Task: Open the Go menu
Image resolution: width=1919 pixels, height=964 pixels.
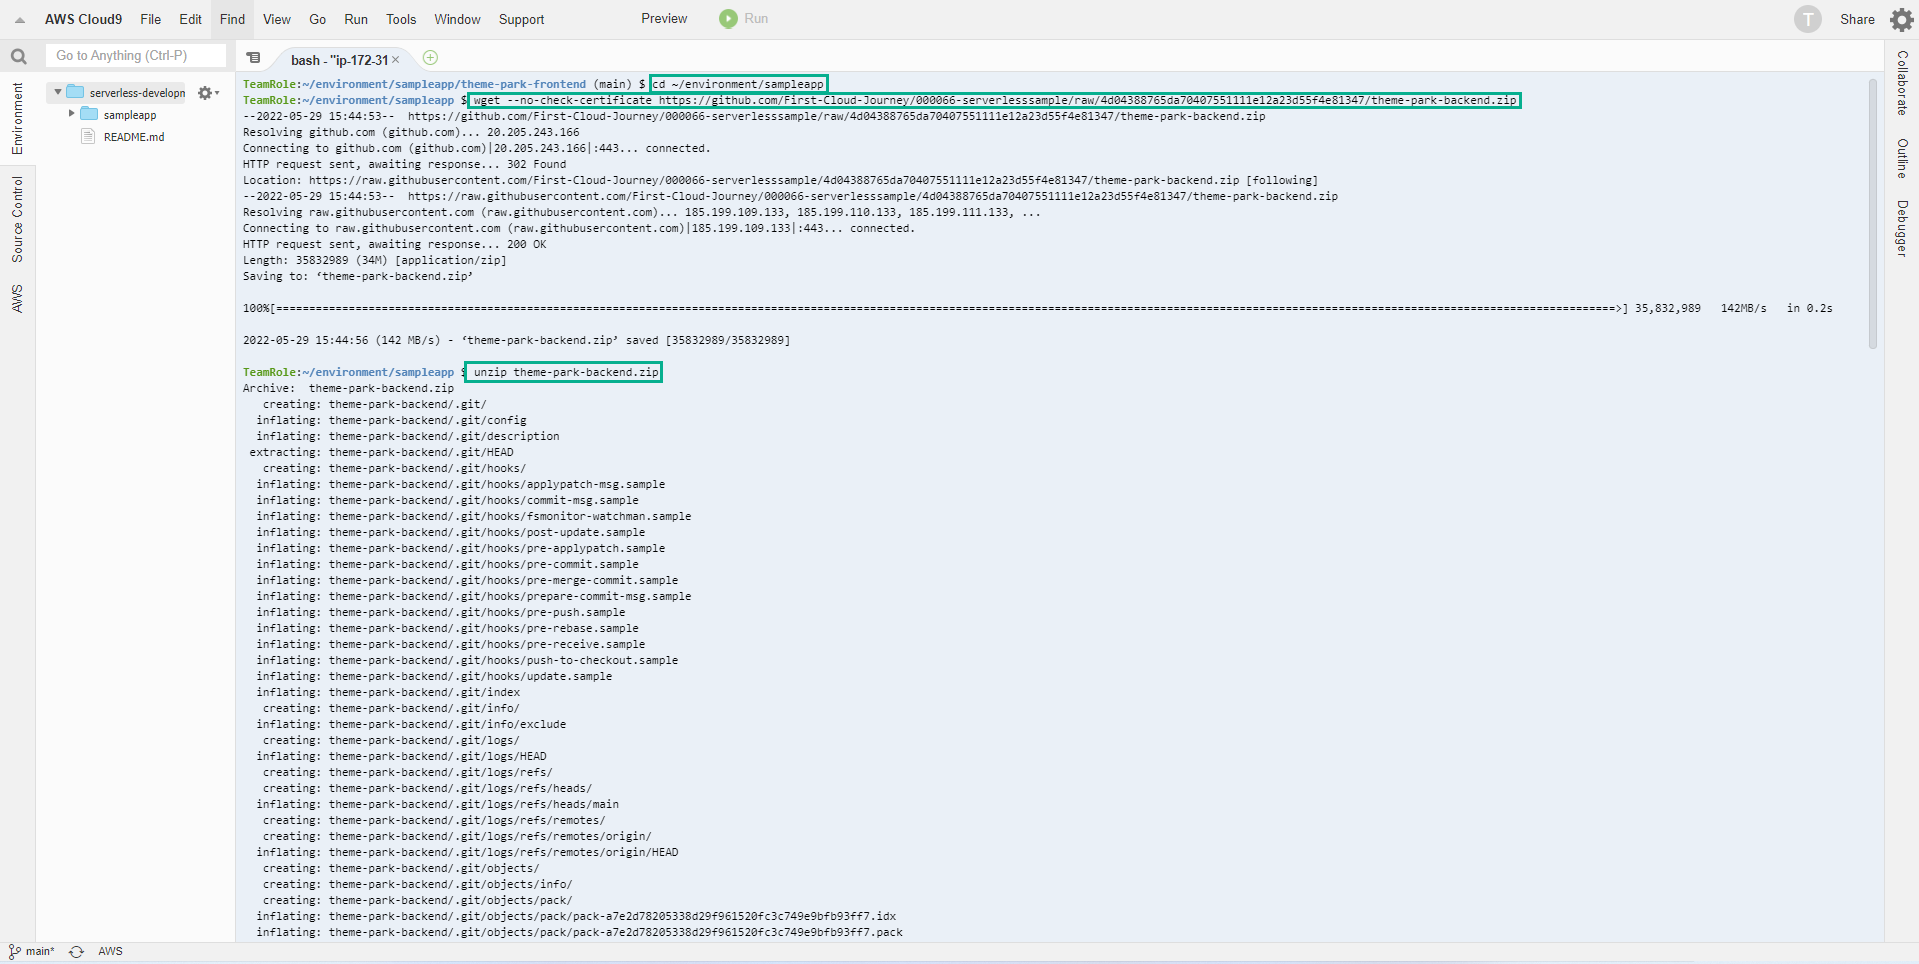Action: point(318,19)
